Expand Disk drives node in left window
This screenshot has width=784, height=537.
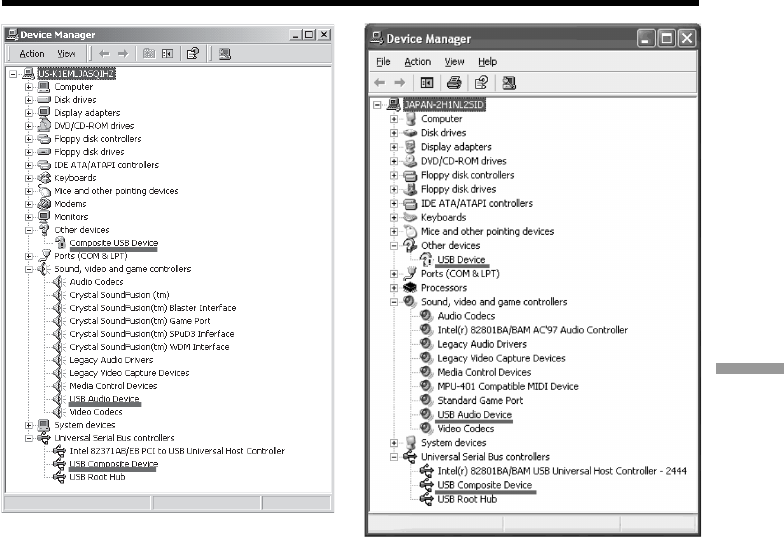(x=29, y=100)
